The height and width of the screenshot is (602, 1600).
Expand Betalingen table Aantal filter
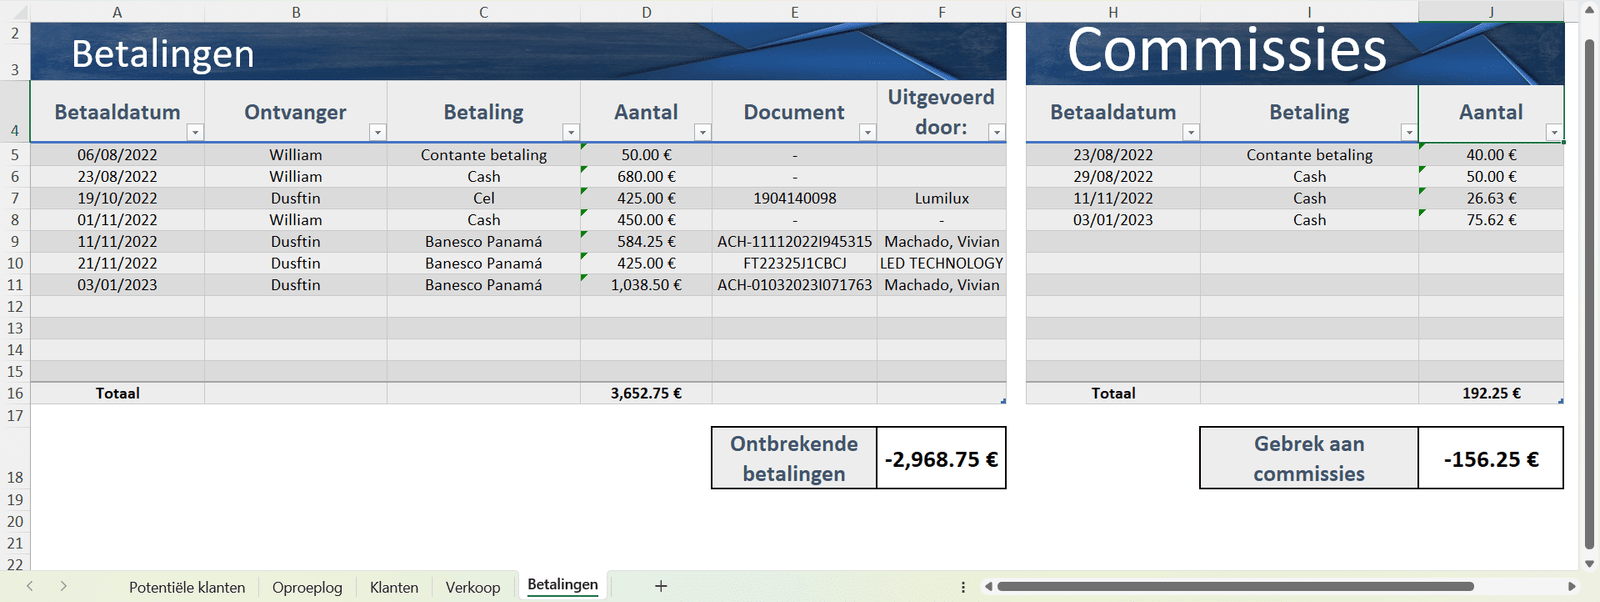pos(702,132)
